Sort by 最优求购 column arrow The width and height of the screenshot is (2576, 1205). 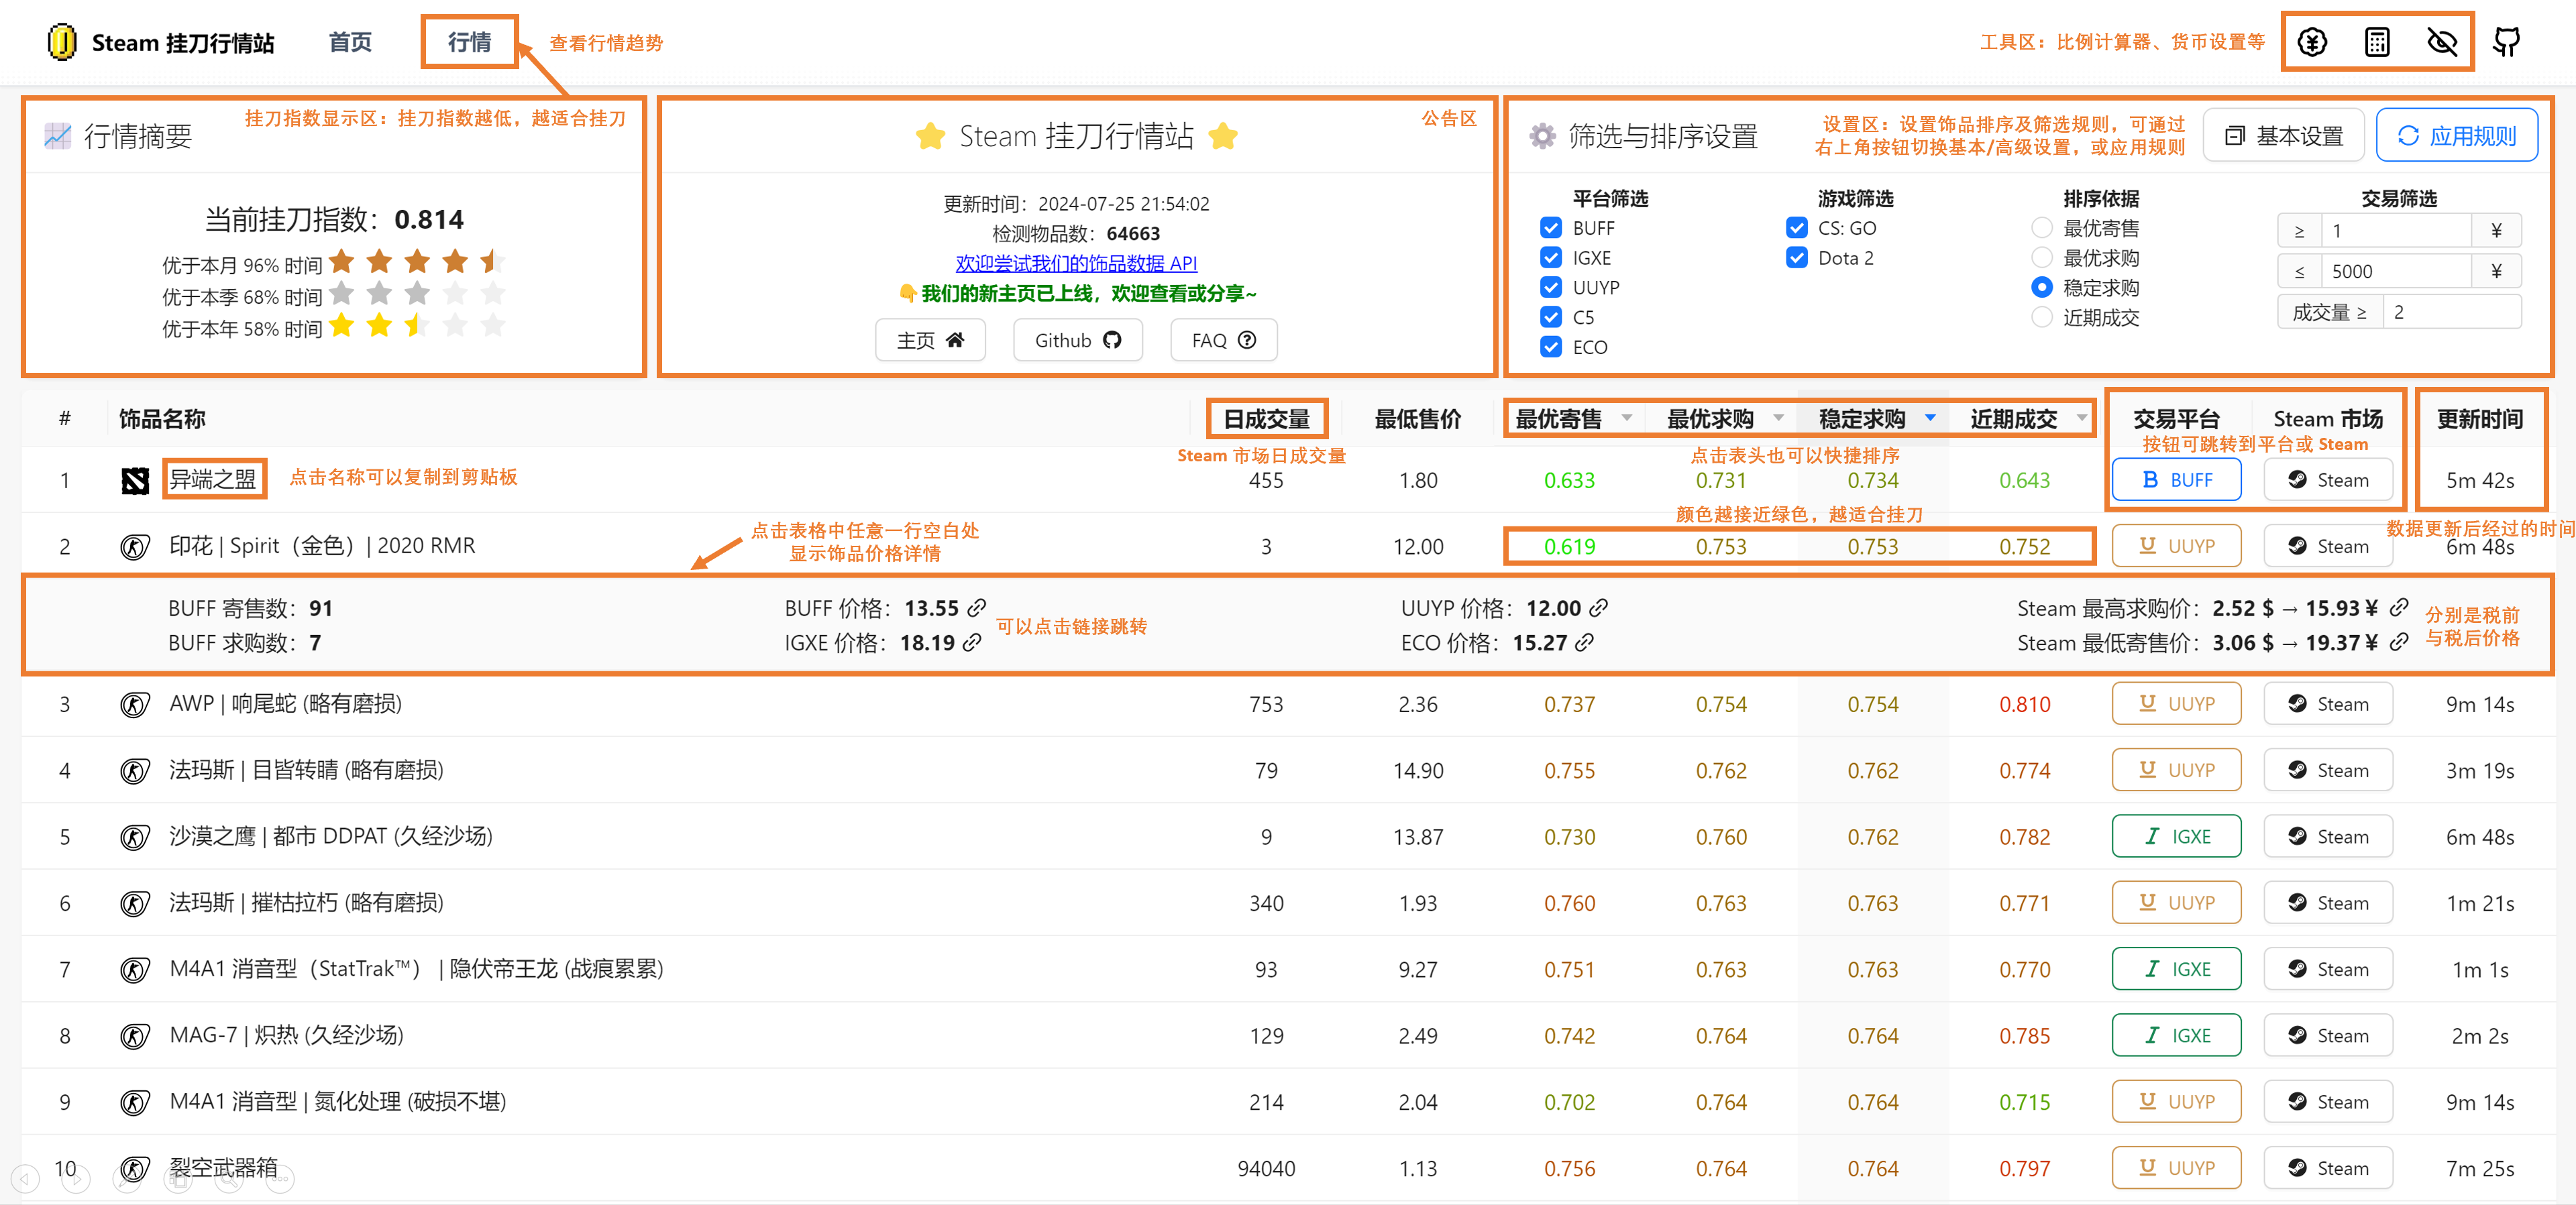coord(1779,418)
